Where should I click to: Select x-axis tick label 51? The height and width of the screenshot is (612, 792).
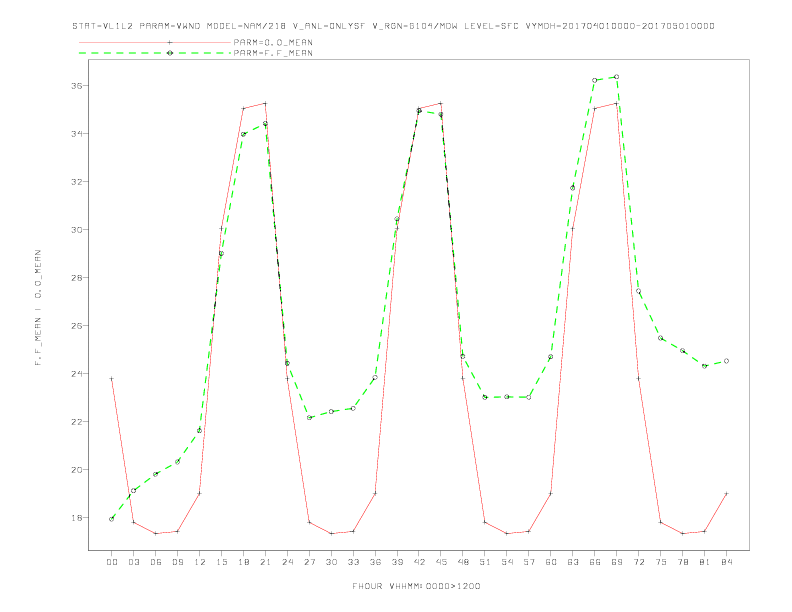pos(485,562)
